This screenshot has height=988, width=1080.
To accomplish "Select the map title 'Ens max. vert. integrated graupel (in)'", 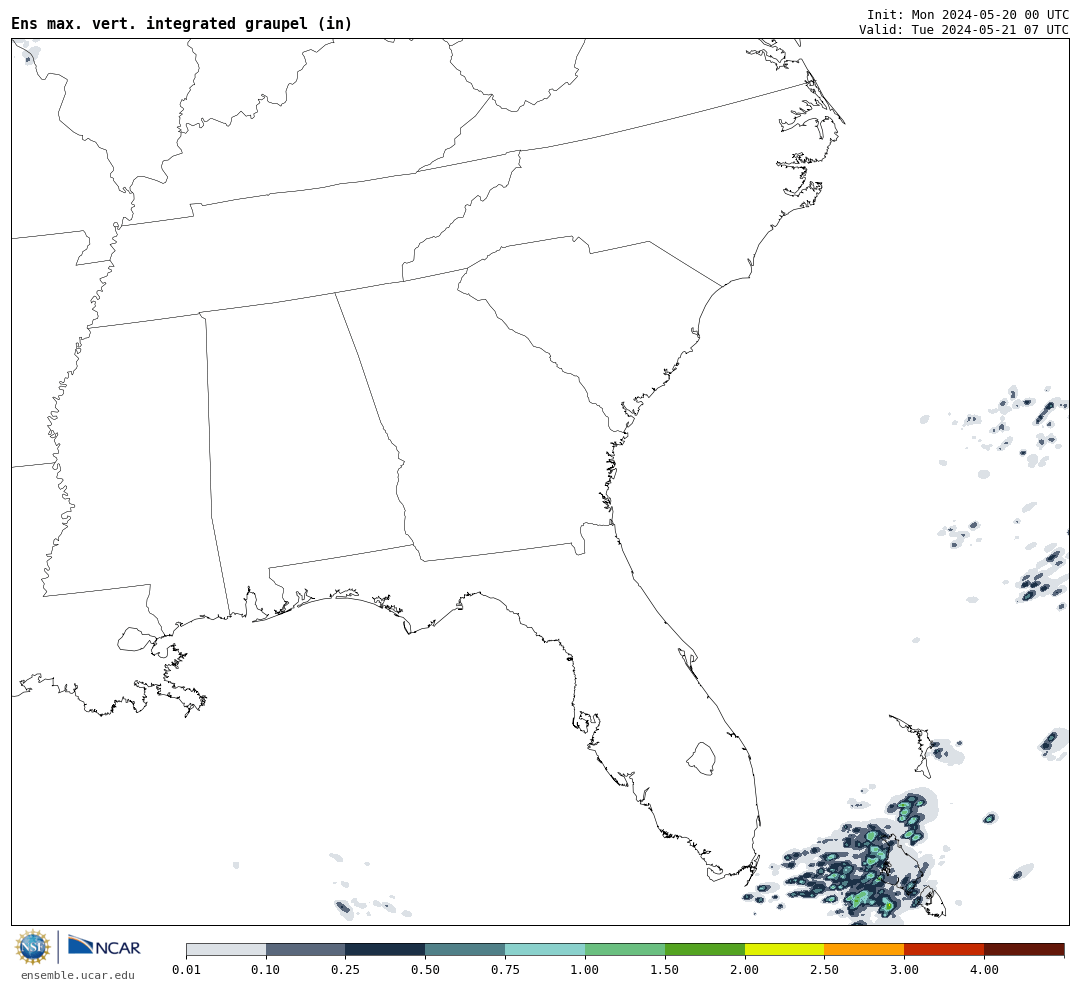I will pos(182,24).
